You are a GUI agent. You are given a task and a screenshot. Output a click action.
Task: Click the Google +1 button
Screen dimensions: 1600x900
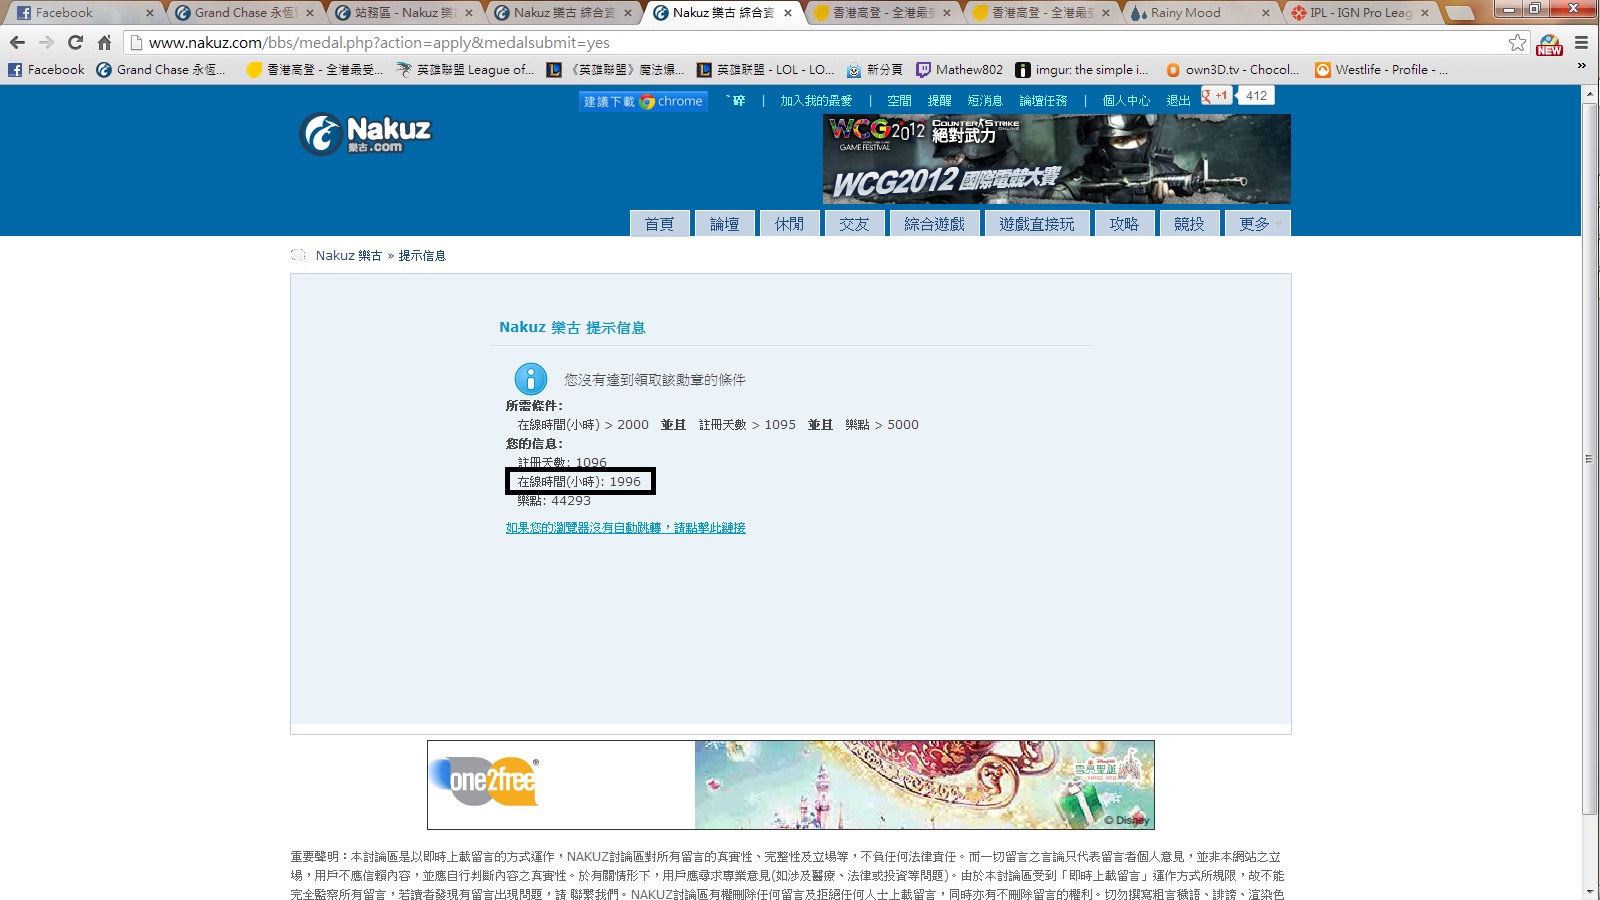point(1217,96)
